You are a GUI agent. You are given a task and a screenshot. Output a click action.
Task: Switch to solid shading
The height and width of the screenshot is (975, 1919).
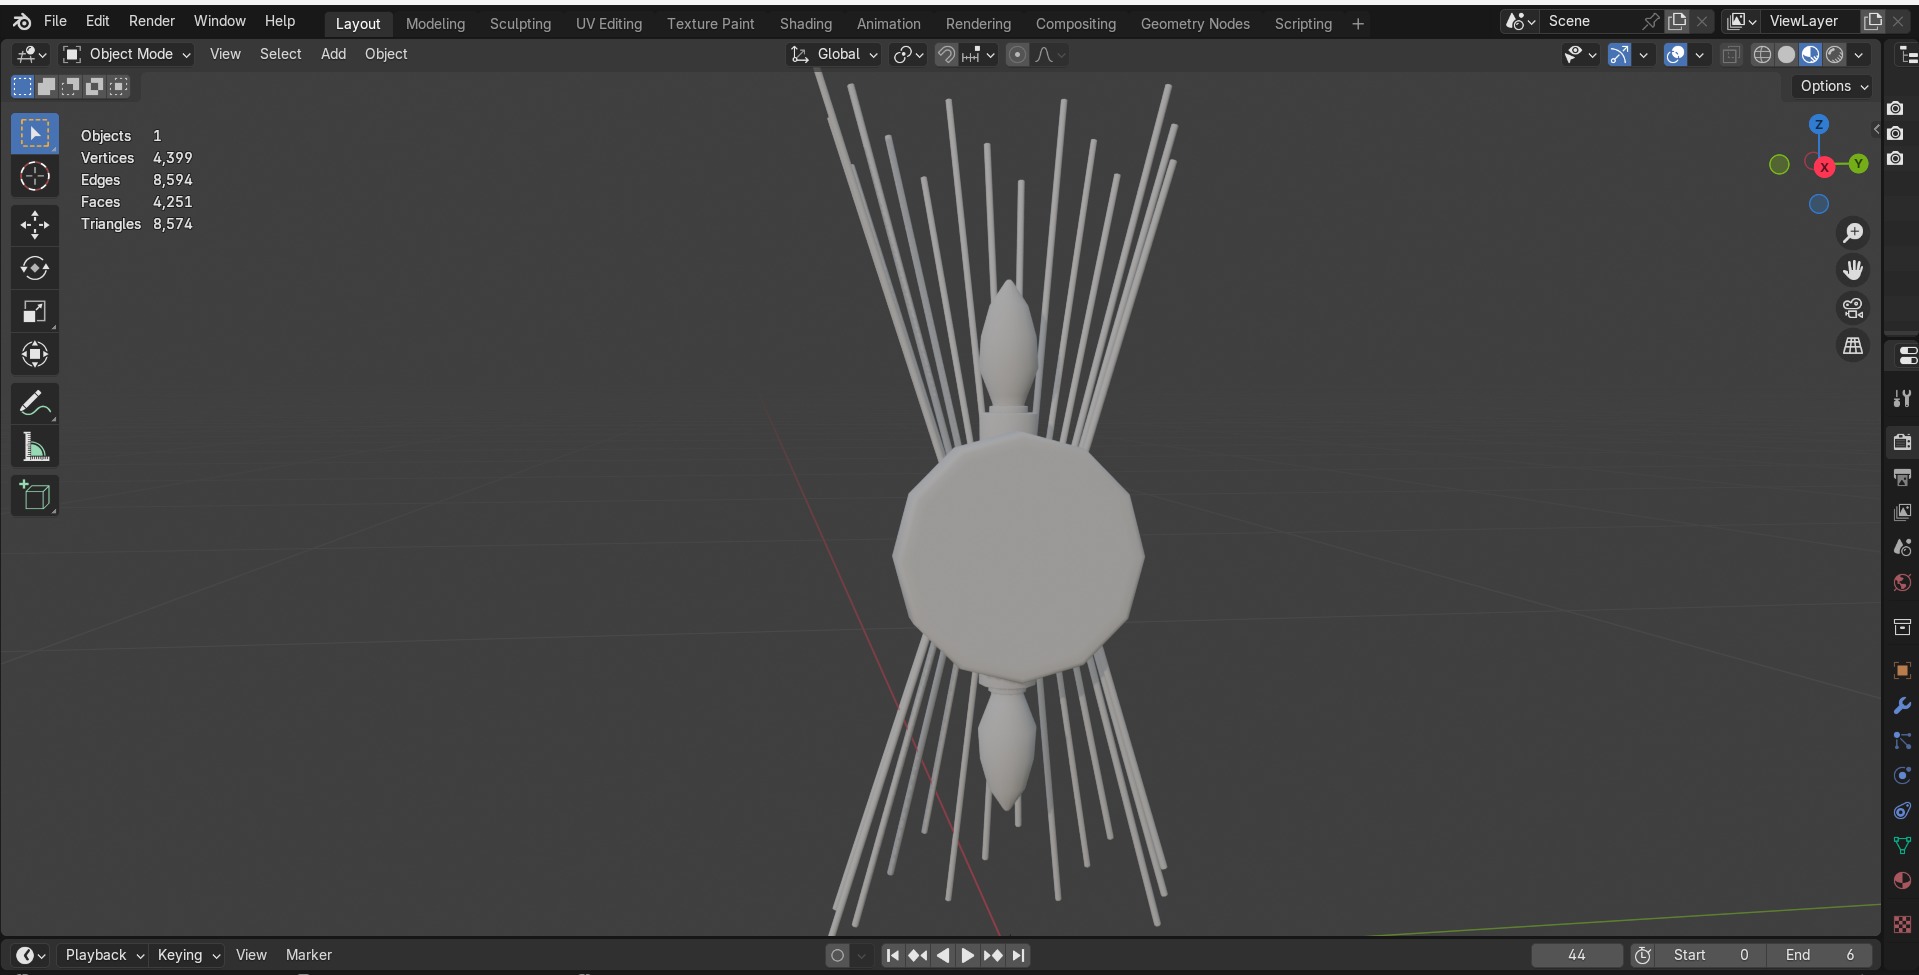point(1787,55)
